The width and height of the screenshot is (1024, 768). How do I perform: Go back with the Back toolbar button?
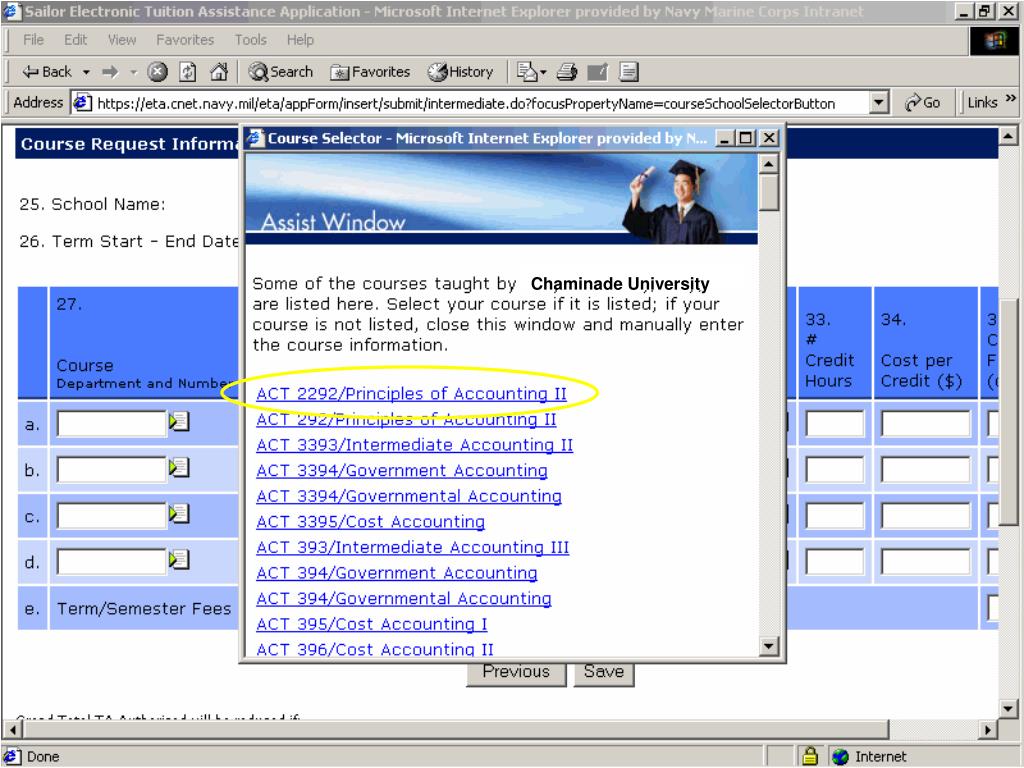click(47, 72)
